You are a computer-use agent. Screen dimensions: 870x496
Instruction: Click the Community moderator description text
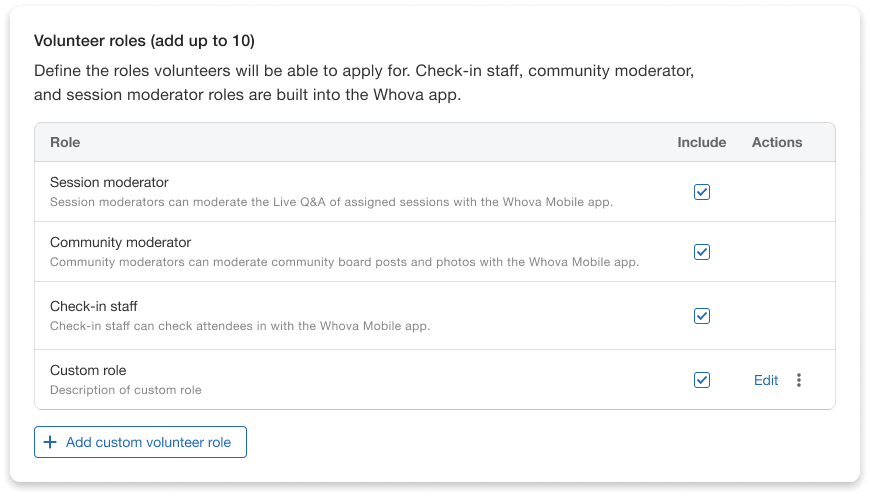pos(344,263)
